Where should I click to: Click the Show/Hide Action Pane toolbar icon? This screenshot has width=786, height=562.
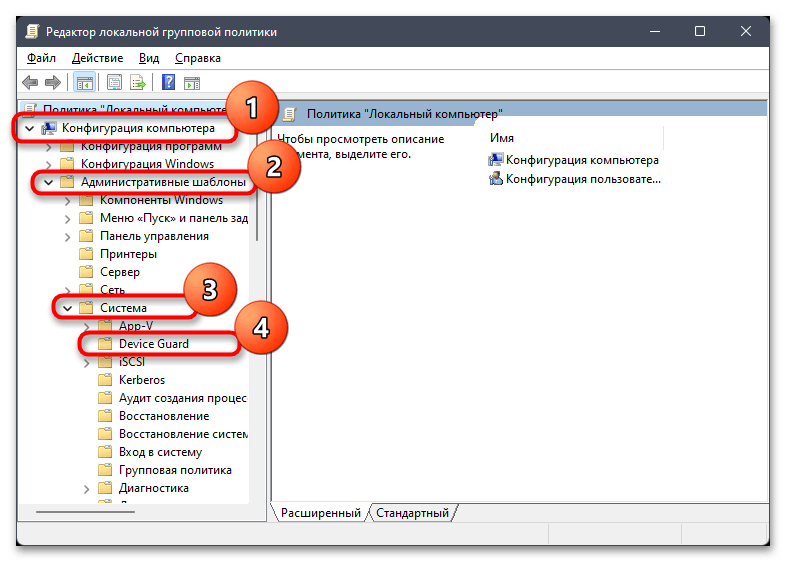pos(192,83)
